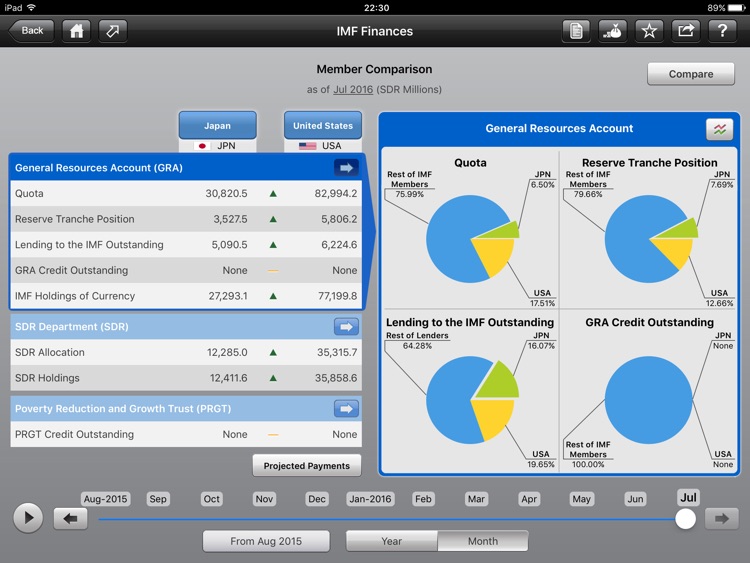
Task: Select IMF Holdings of Currency row
Action: coord(186,296)
